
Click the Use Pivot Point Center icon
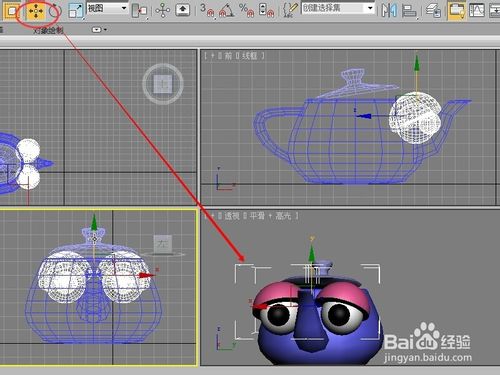[x=139, y=10]
